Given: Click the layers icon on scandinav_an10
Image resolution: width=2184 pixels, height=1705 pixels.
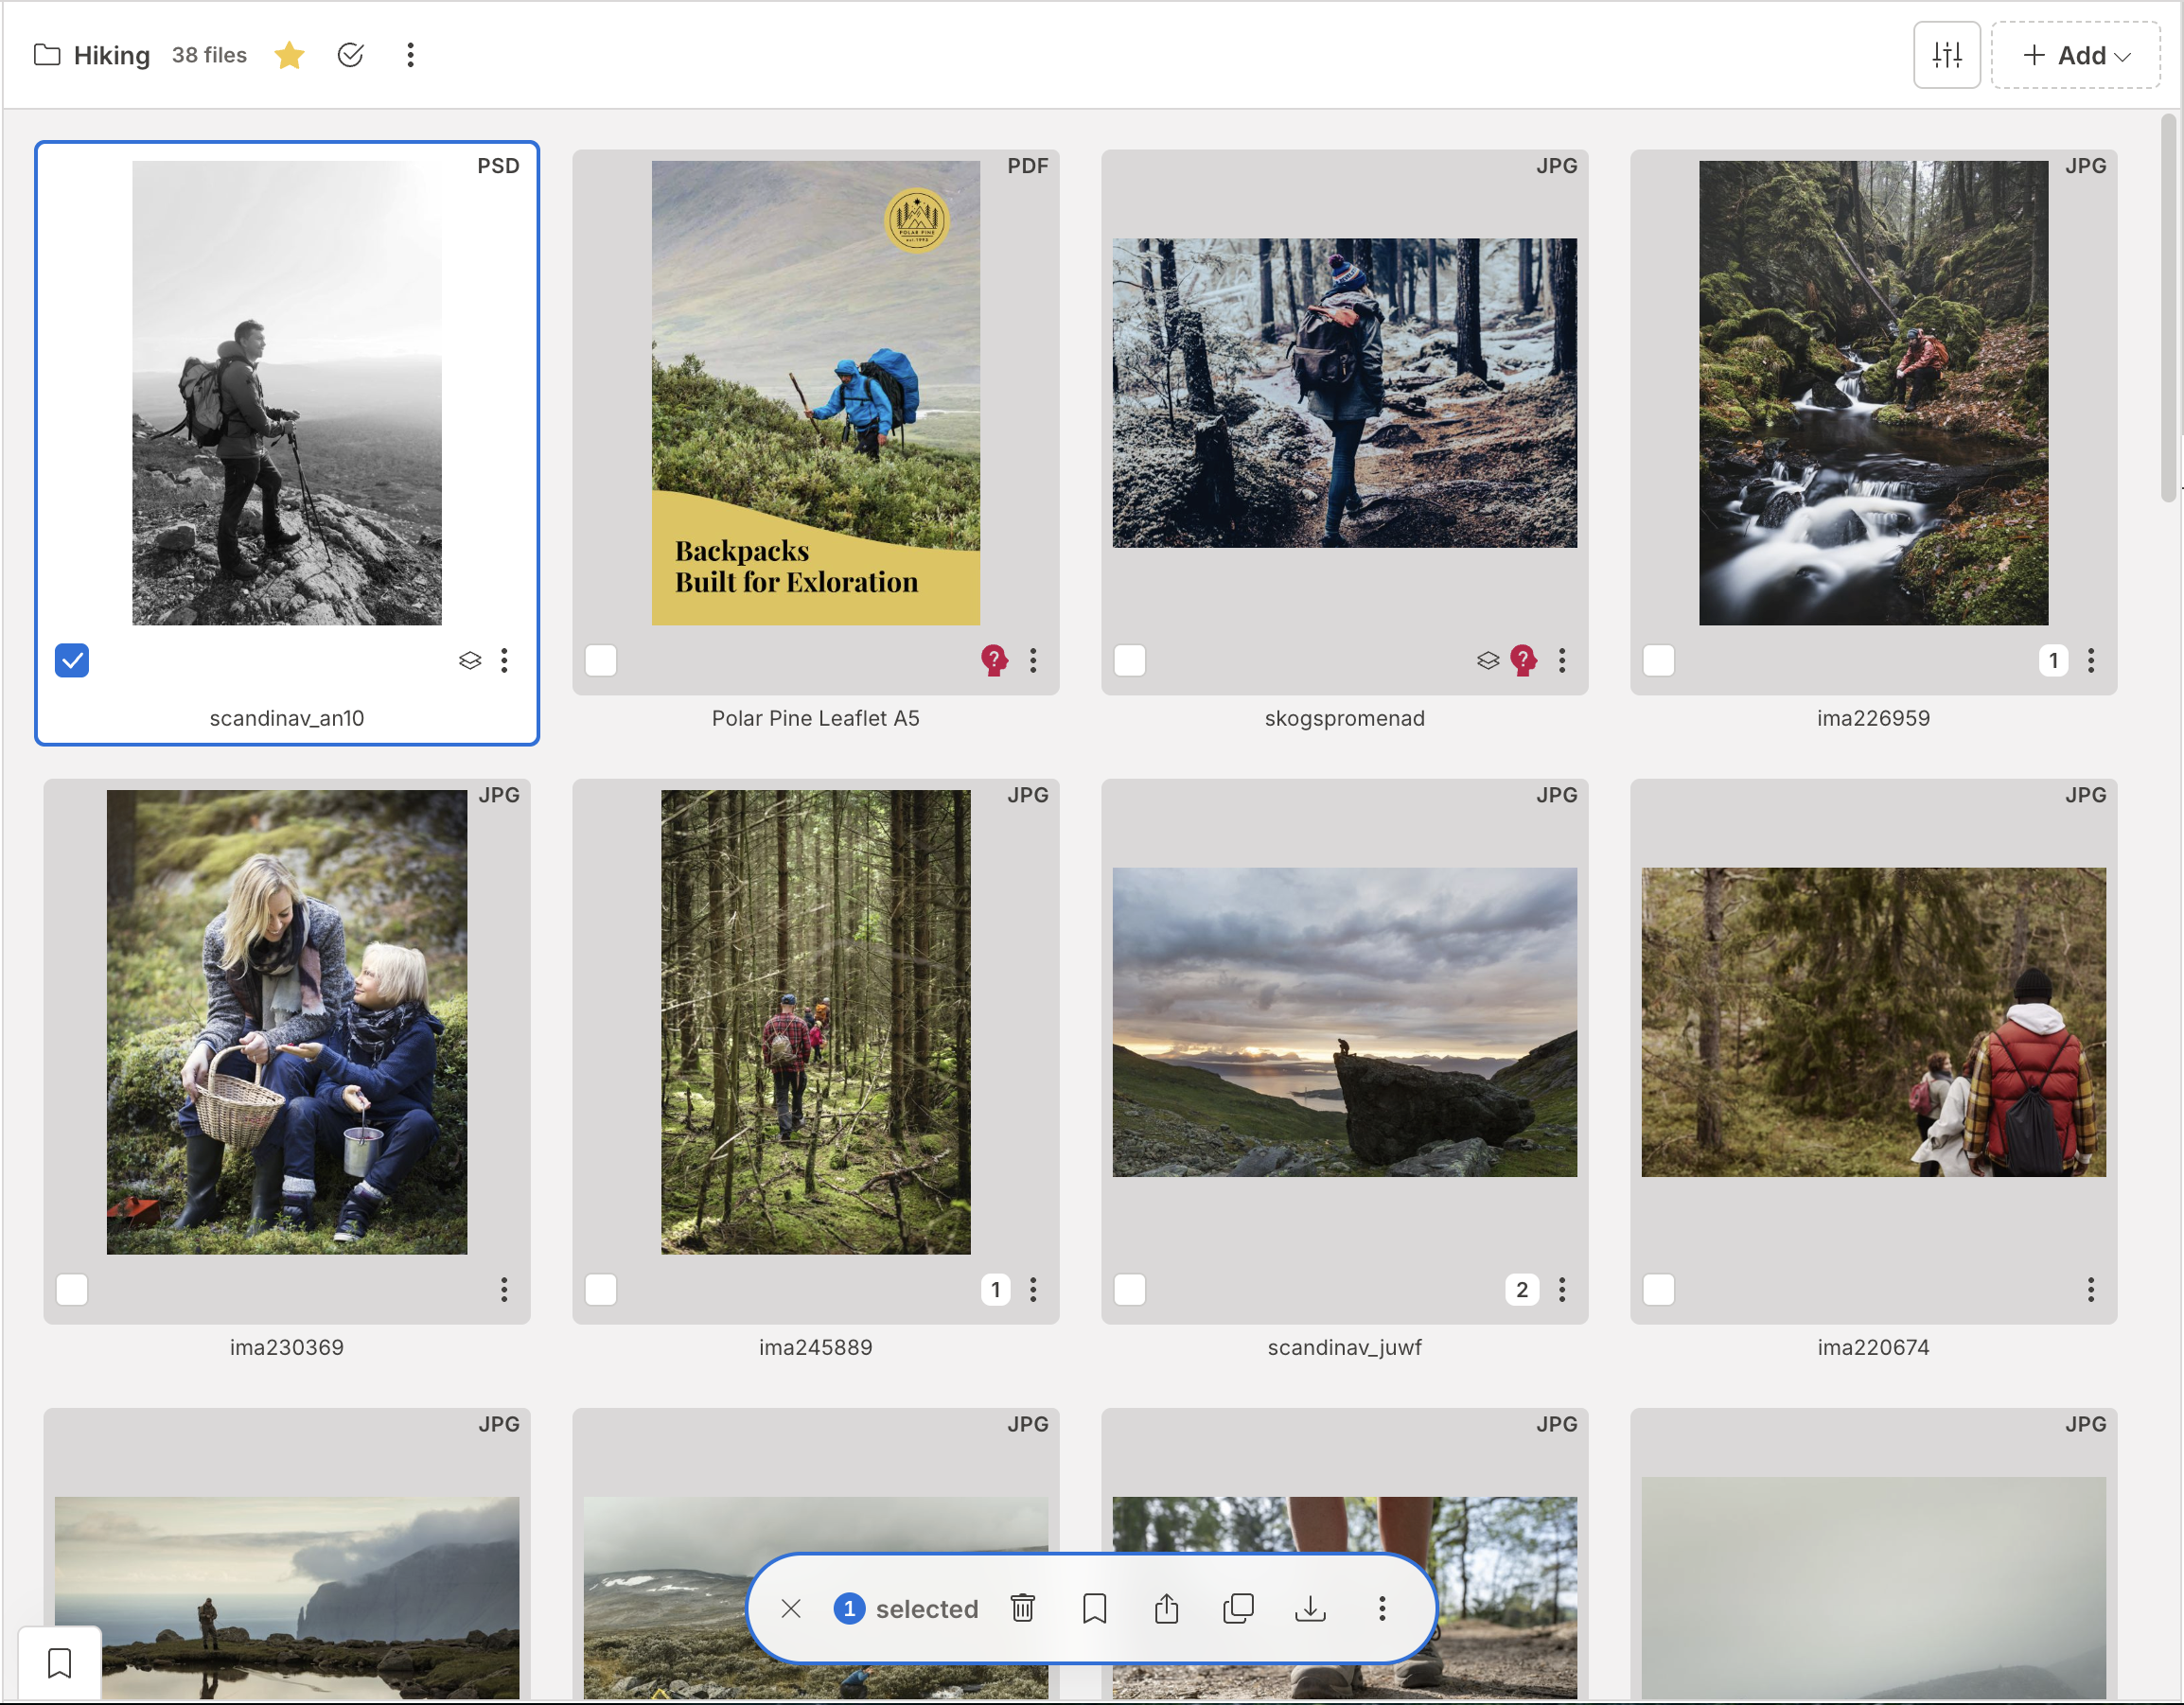Looking at the screenshot, I should tap(470, 660).
